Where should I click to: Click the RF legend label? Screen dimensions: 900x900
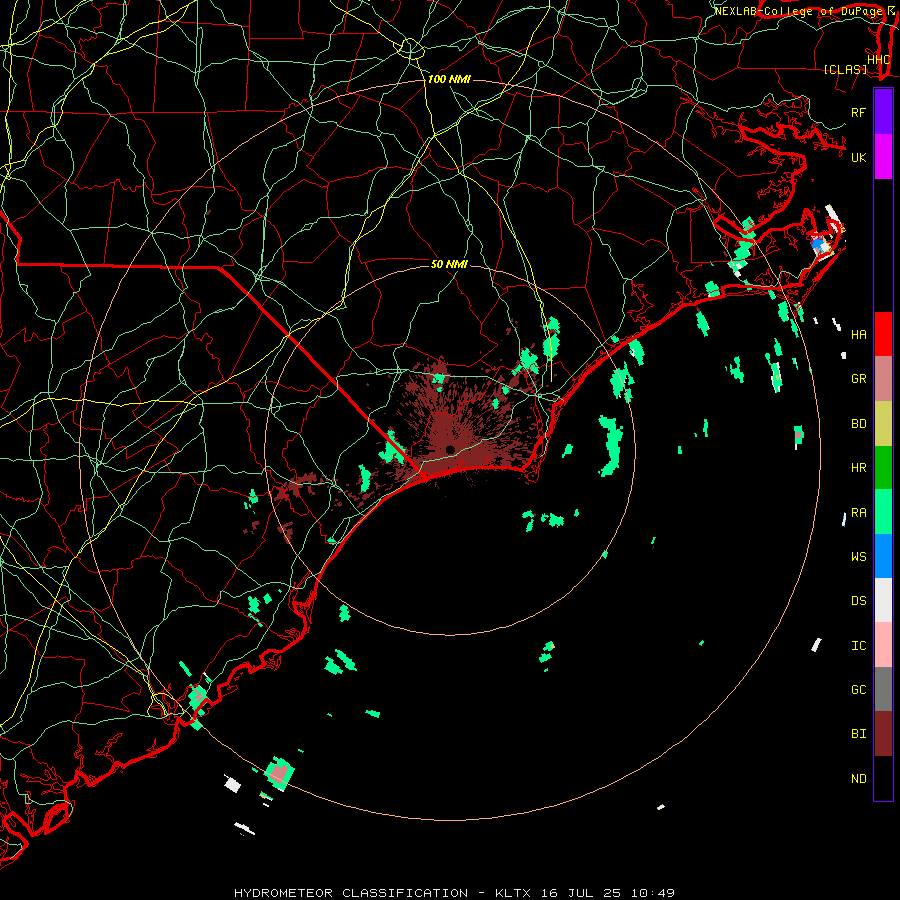tap(858, 112)
